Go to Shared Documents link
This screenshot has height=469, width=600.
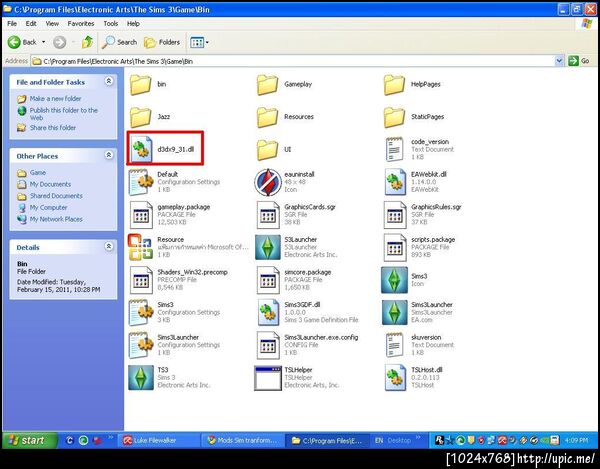click(56, 196)
